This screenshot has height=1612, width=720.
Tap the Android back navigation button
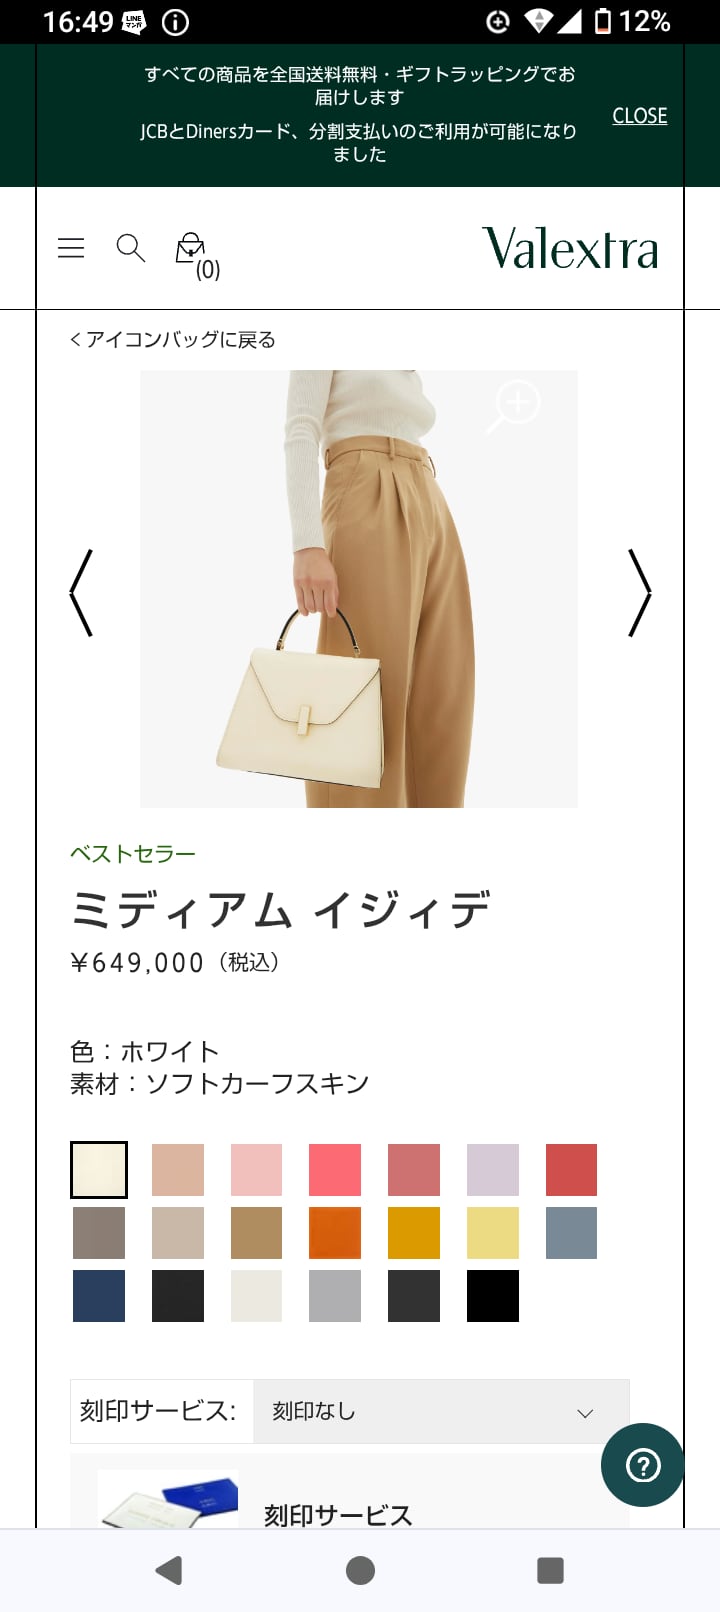click(x=169, y=1570)
